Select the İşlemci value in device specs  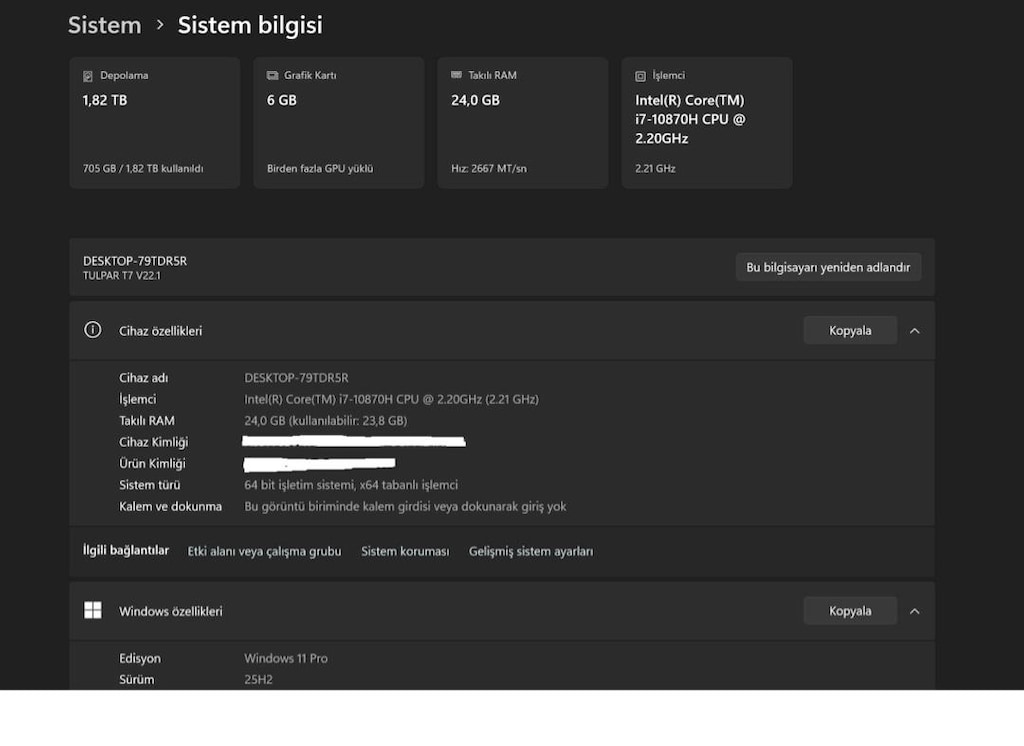tap(391, 399)
